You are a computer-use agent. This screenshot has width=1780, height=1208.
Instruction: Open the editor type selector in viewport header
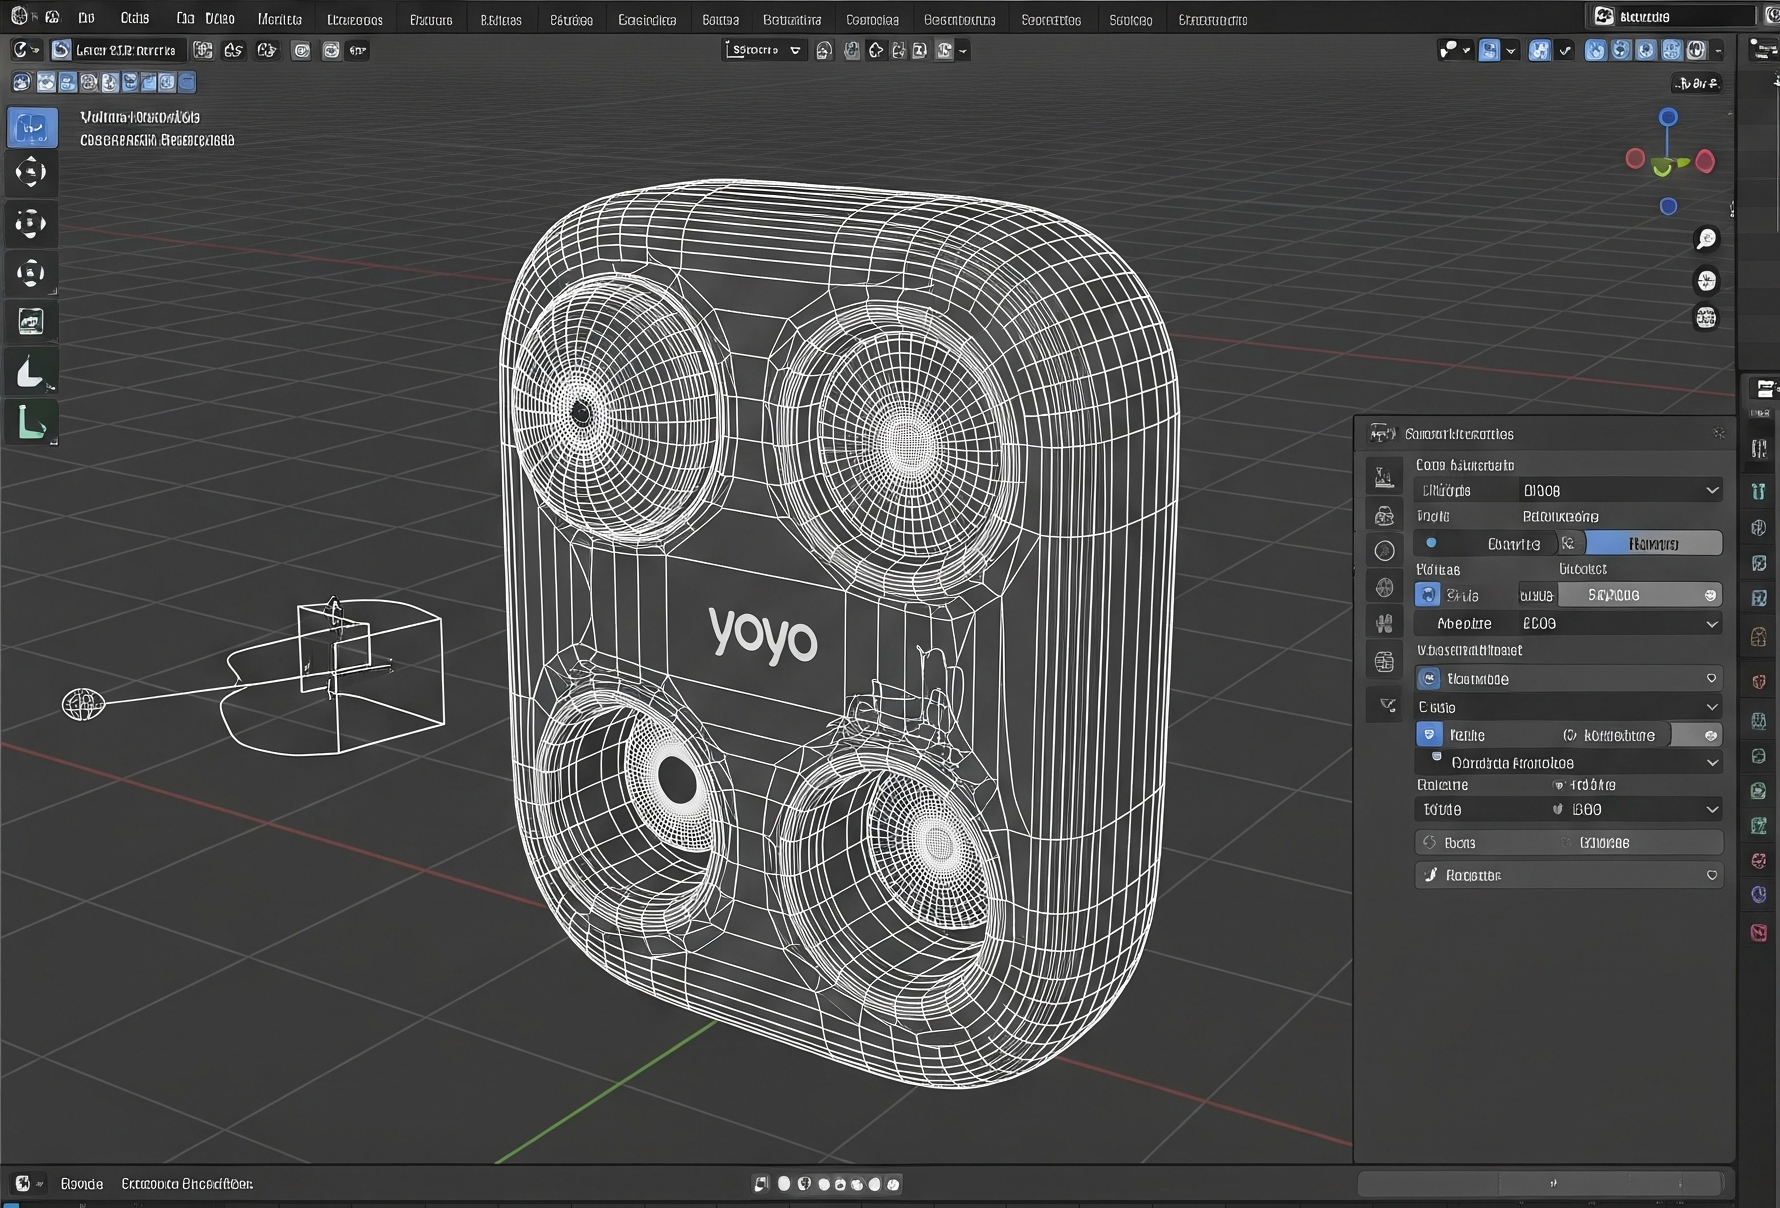click(25, 50)
